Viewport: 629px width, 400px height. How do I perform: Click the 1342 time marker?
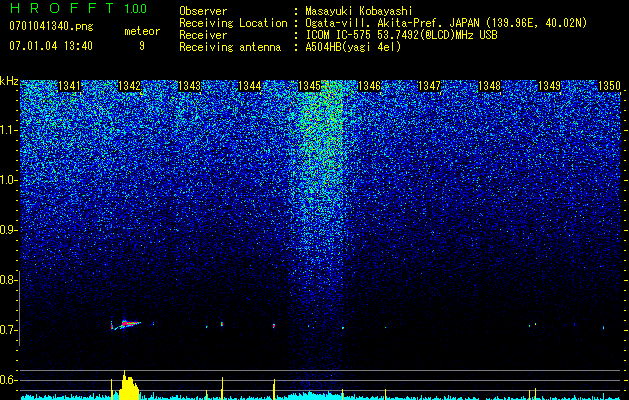130,86
